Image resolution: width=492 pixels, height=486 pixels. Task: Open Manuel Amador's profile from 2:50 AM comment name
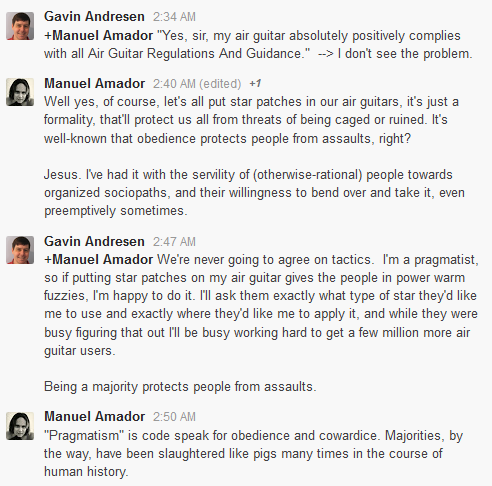95,417
